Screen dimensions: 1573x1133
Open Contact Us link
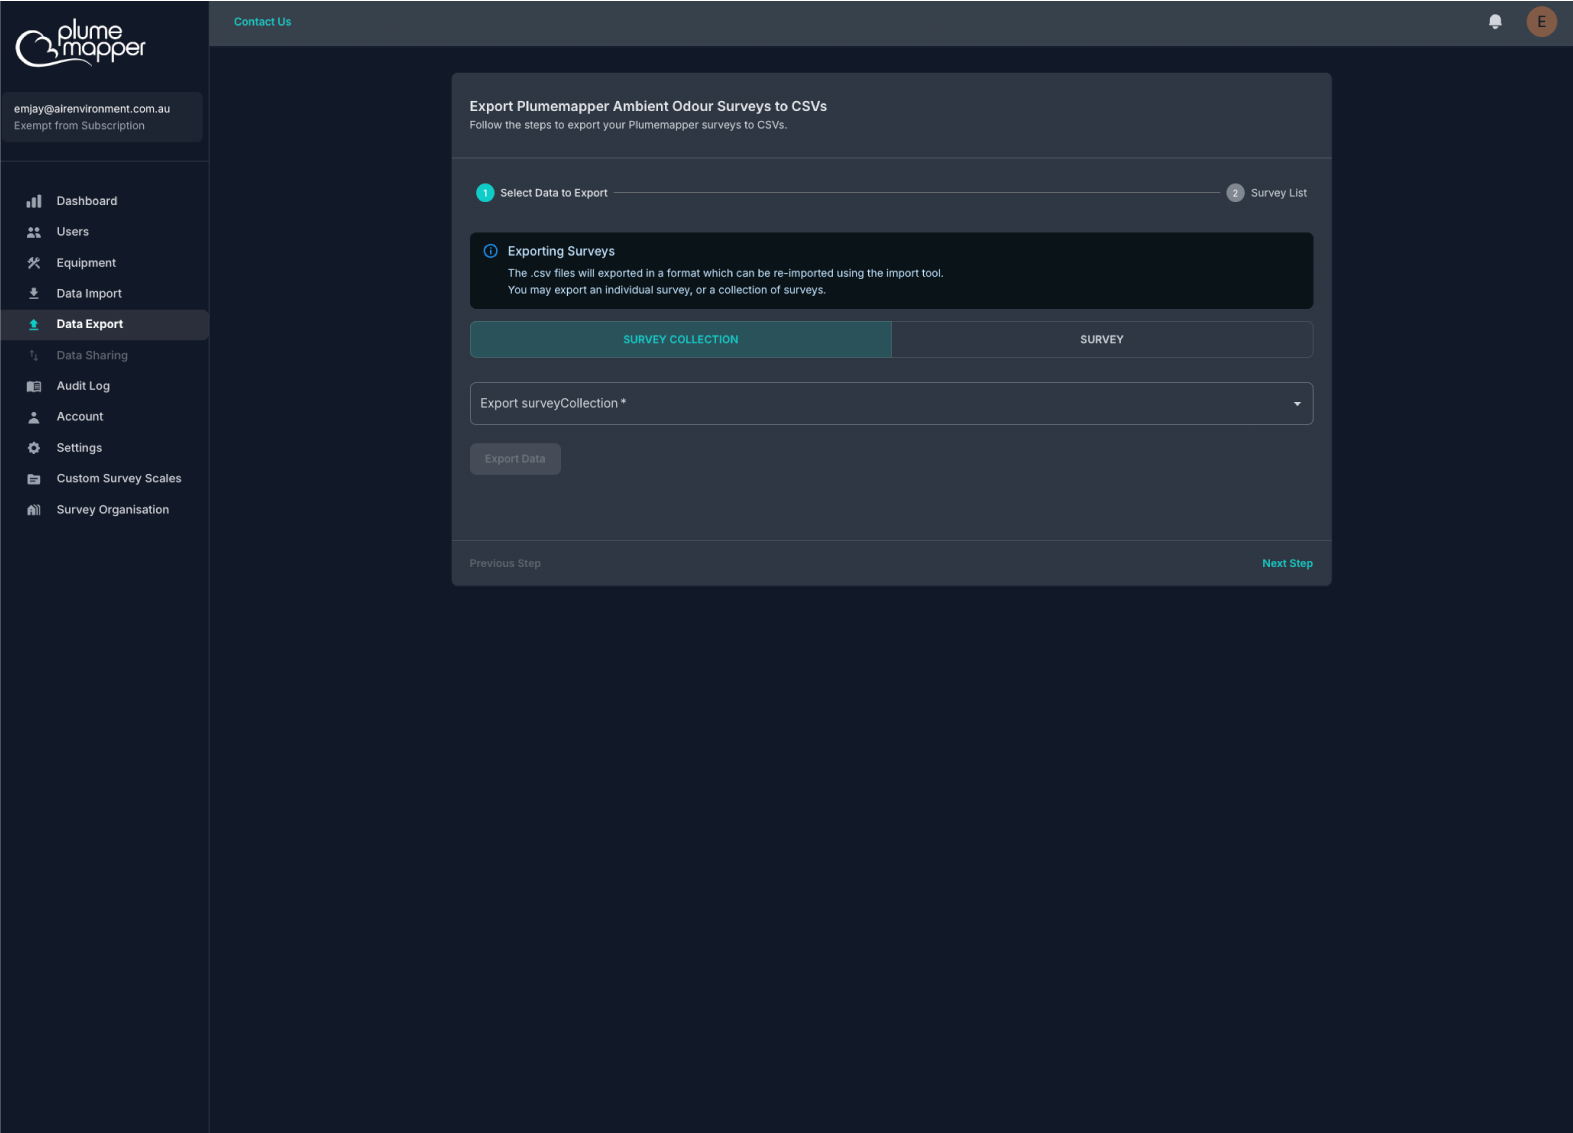pos(262,22)
